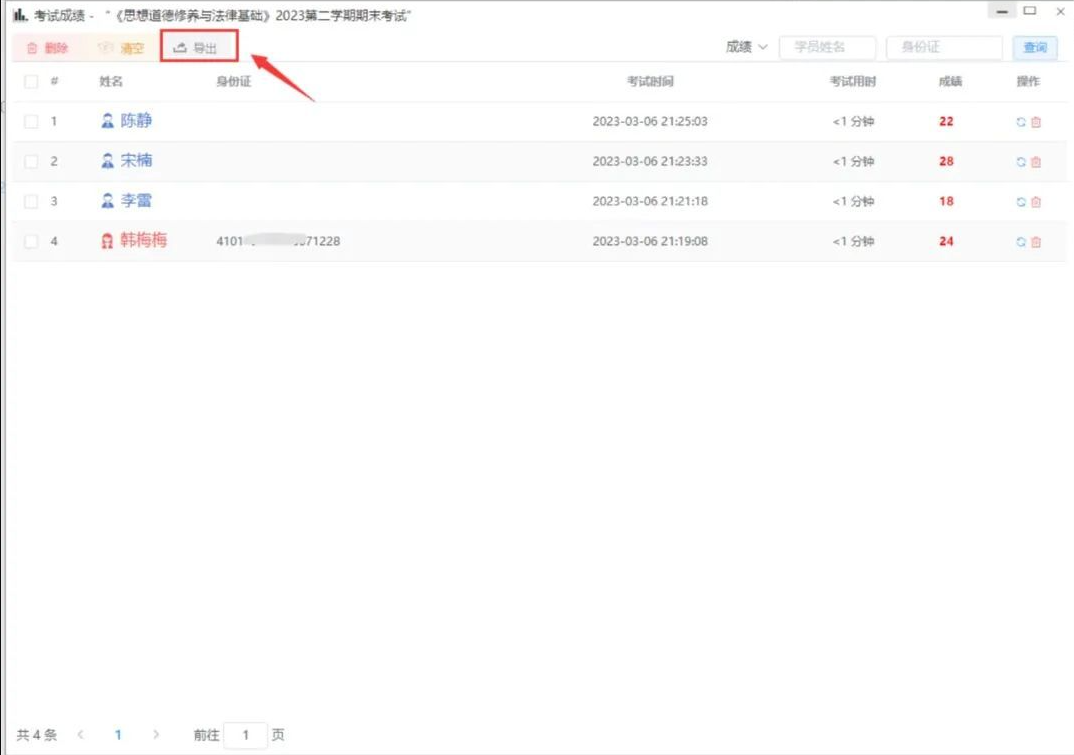The width and height of the screenshot is (1074, 755).
Task: Click the user icon beside 李雷
Action: (108, 201)
